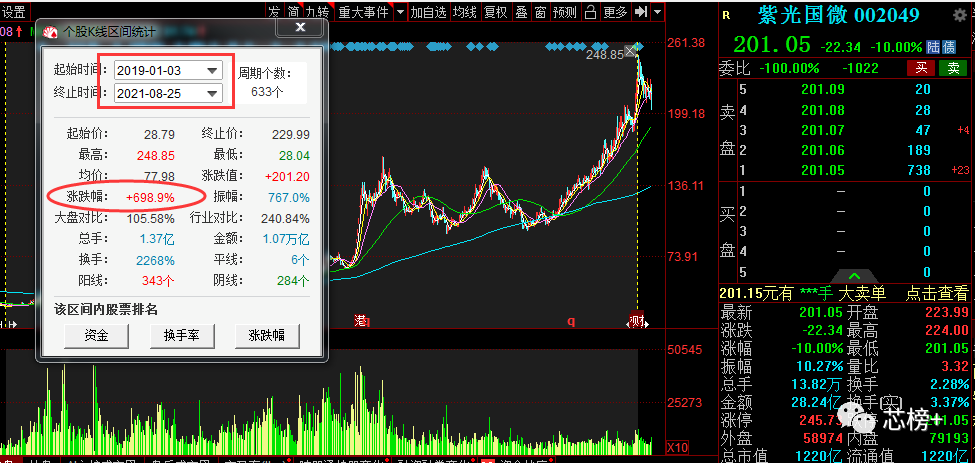The width and height of the screenshot is (975, 463).
Task: Click the 量比 value 3.32
Action: 956,367
